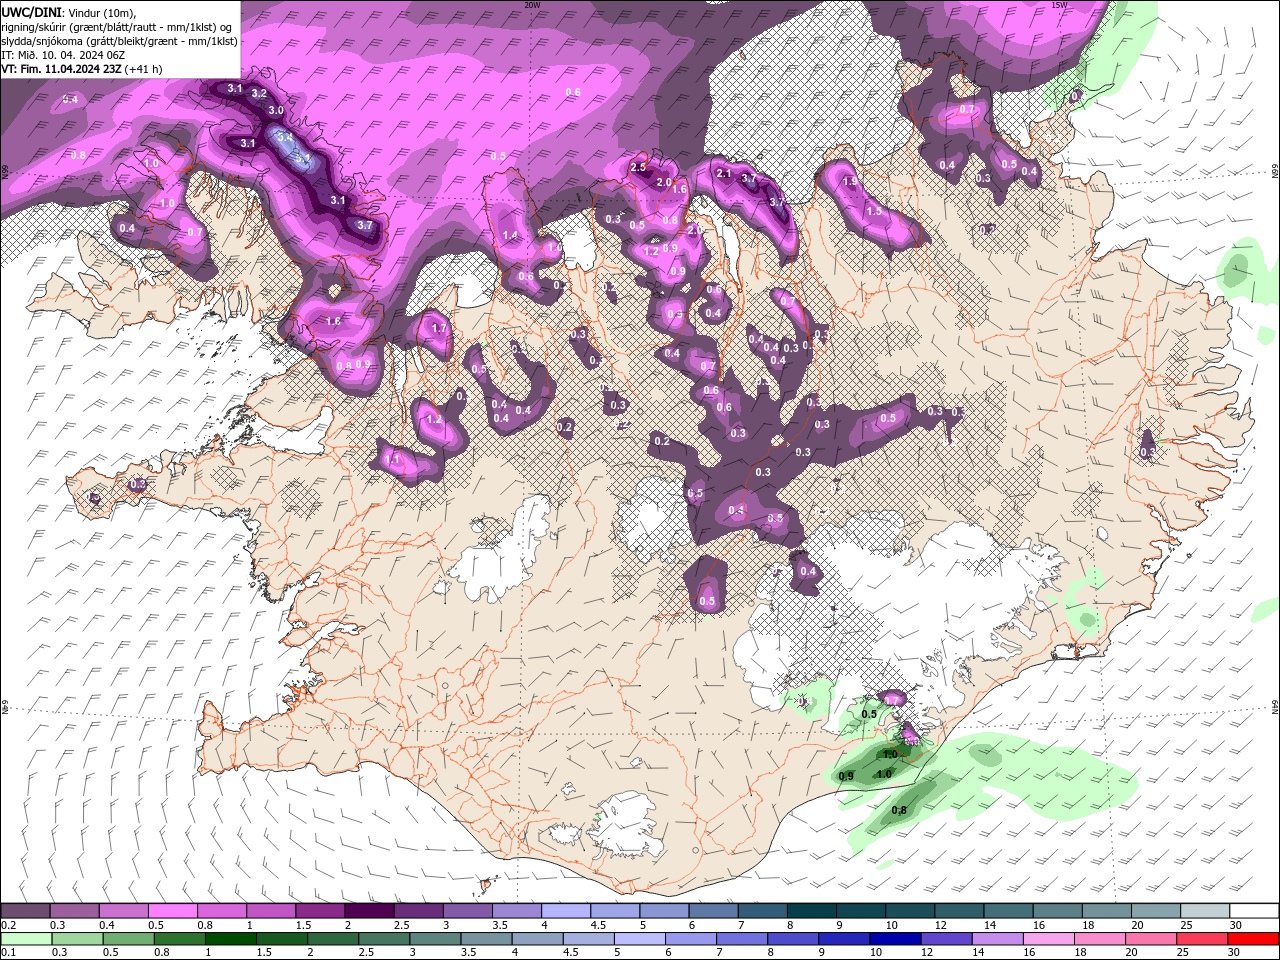Click the '3.4' value in the light-blue snow core
This screenshot has width=1280, height=960.
(284, 136)
